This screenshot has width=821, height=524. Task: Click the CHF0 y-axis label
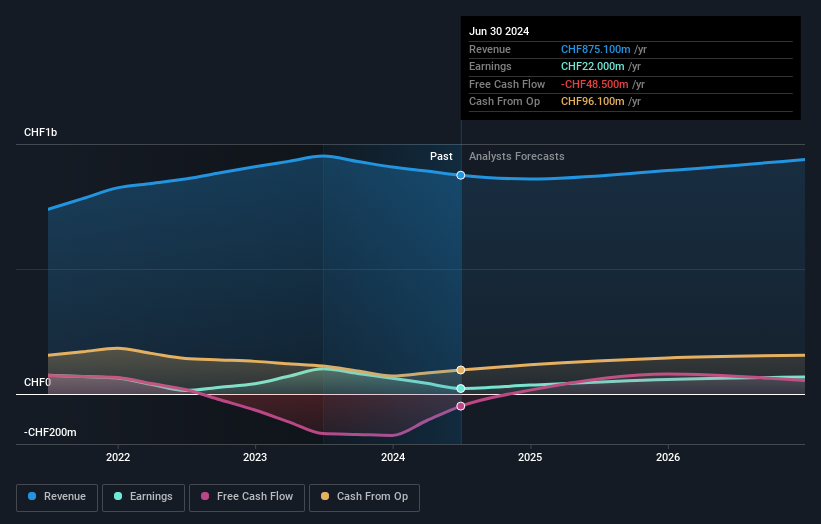pos(37,383)
